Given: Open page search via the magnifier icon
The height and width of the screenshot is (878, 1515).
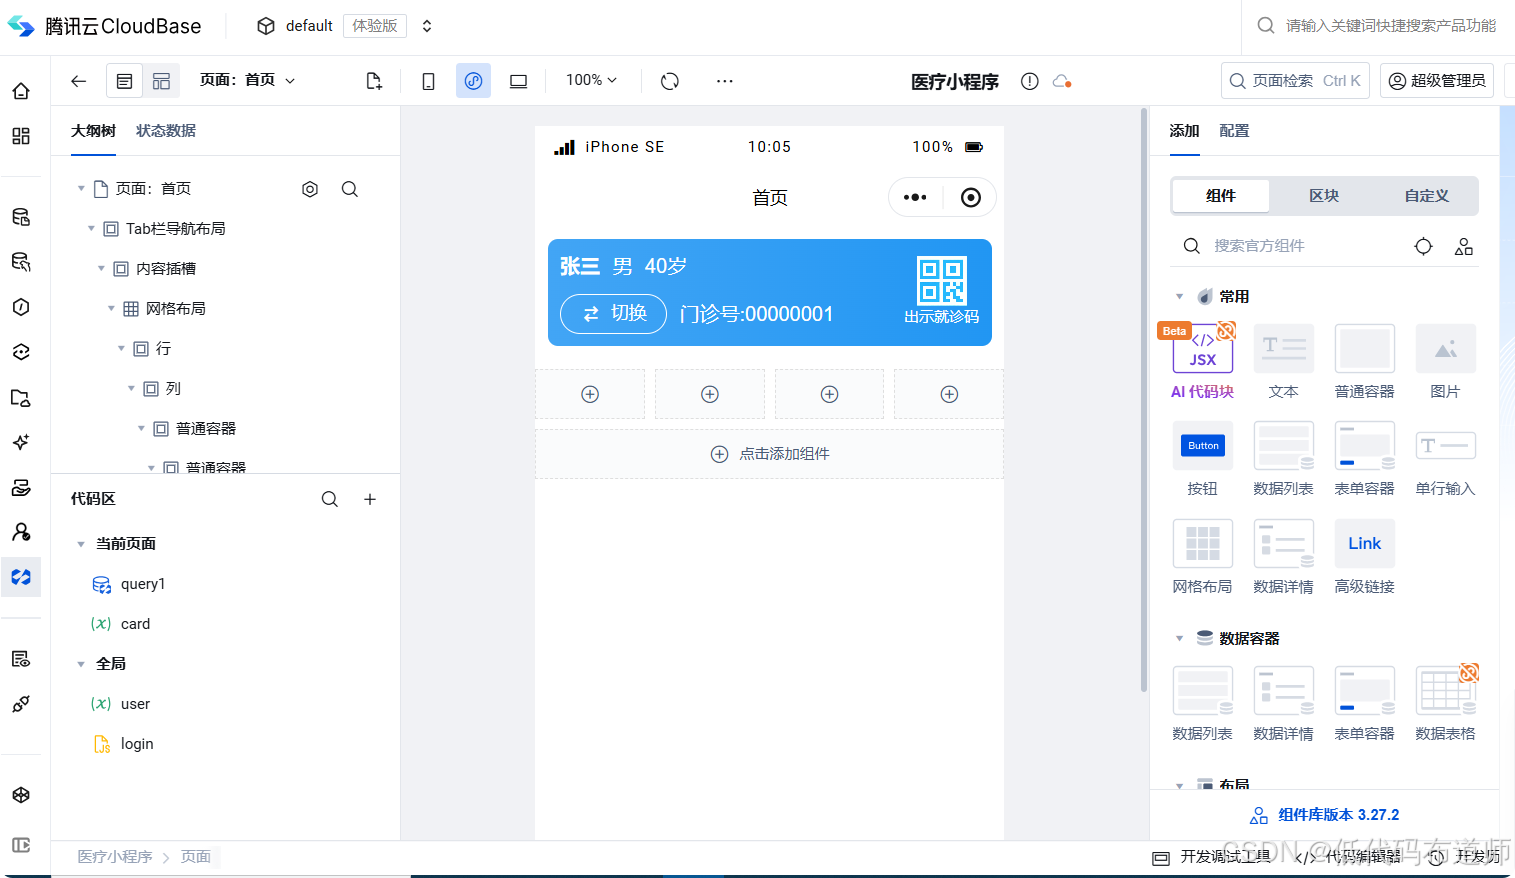Looking at the screenshot, I should 349,189.
